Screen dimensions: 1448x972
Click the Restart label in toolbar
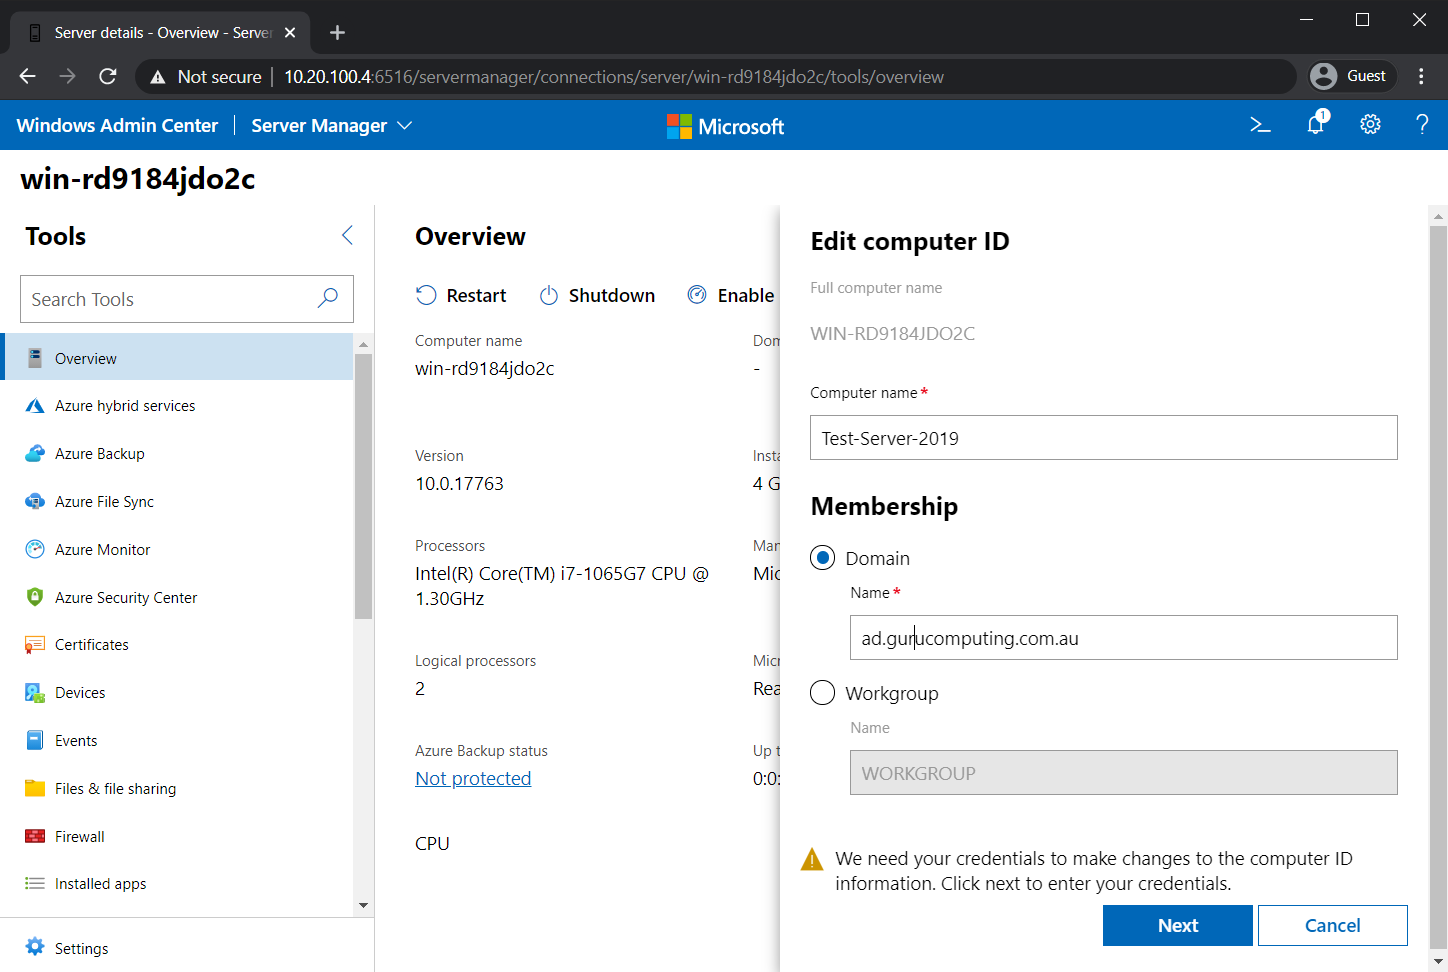pyautogui.click(x=476, y=295)
